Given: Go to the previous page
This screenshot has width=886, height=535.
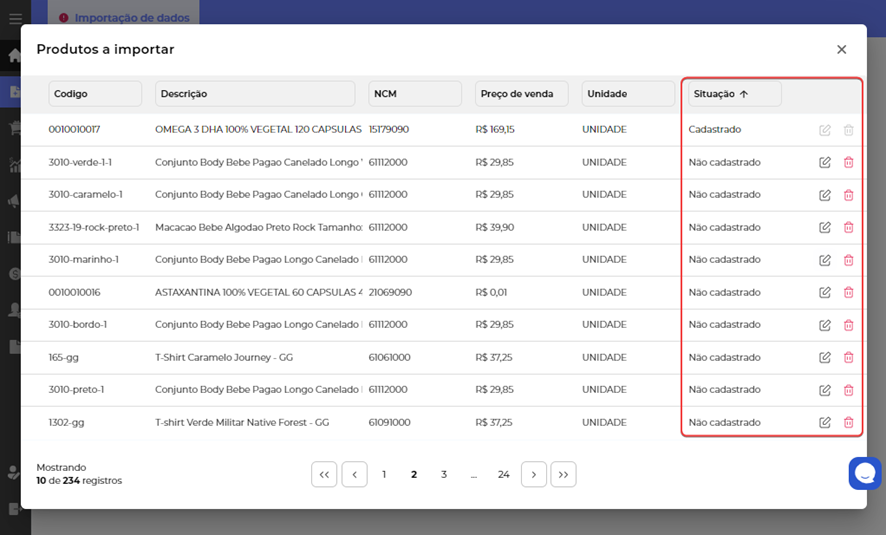Looking at the screenshot, I should (354, 474).
